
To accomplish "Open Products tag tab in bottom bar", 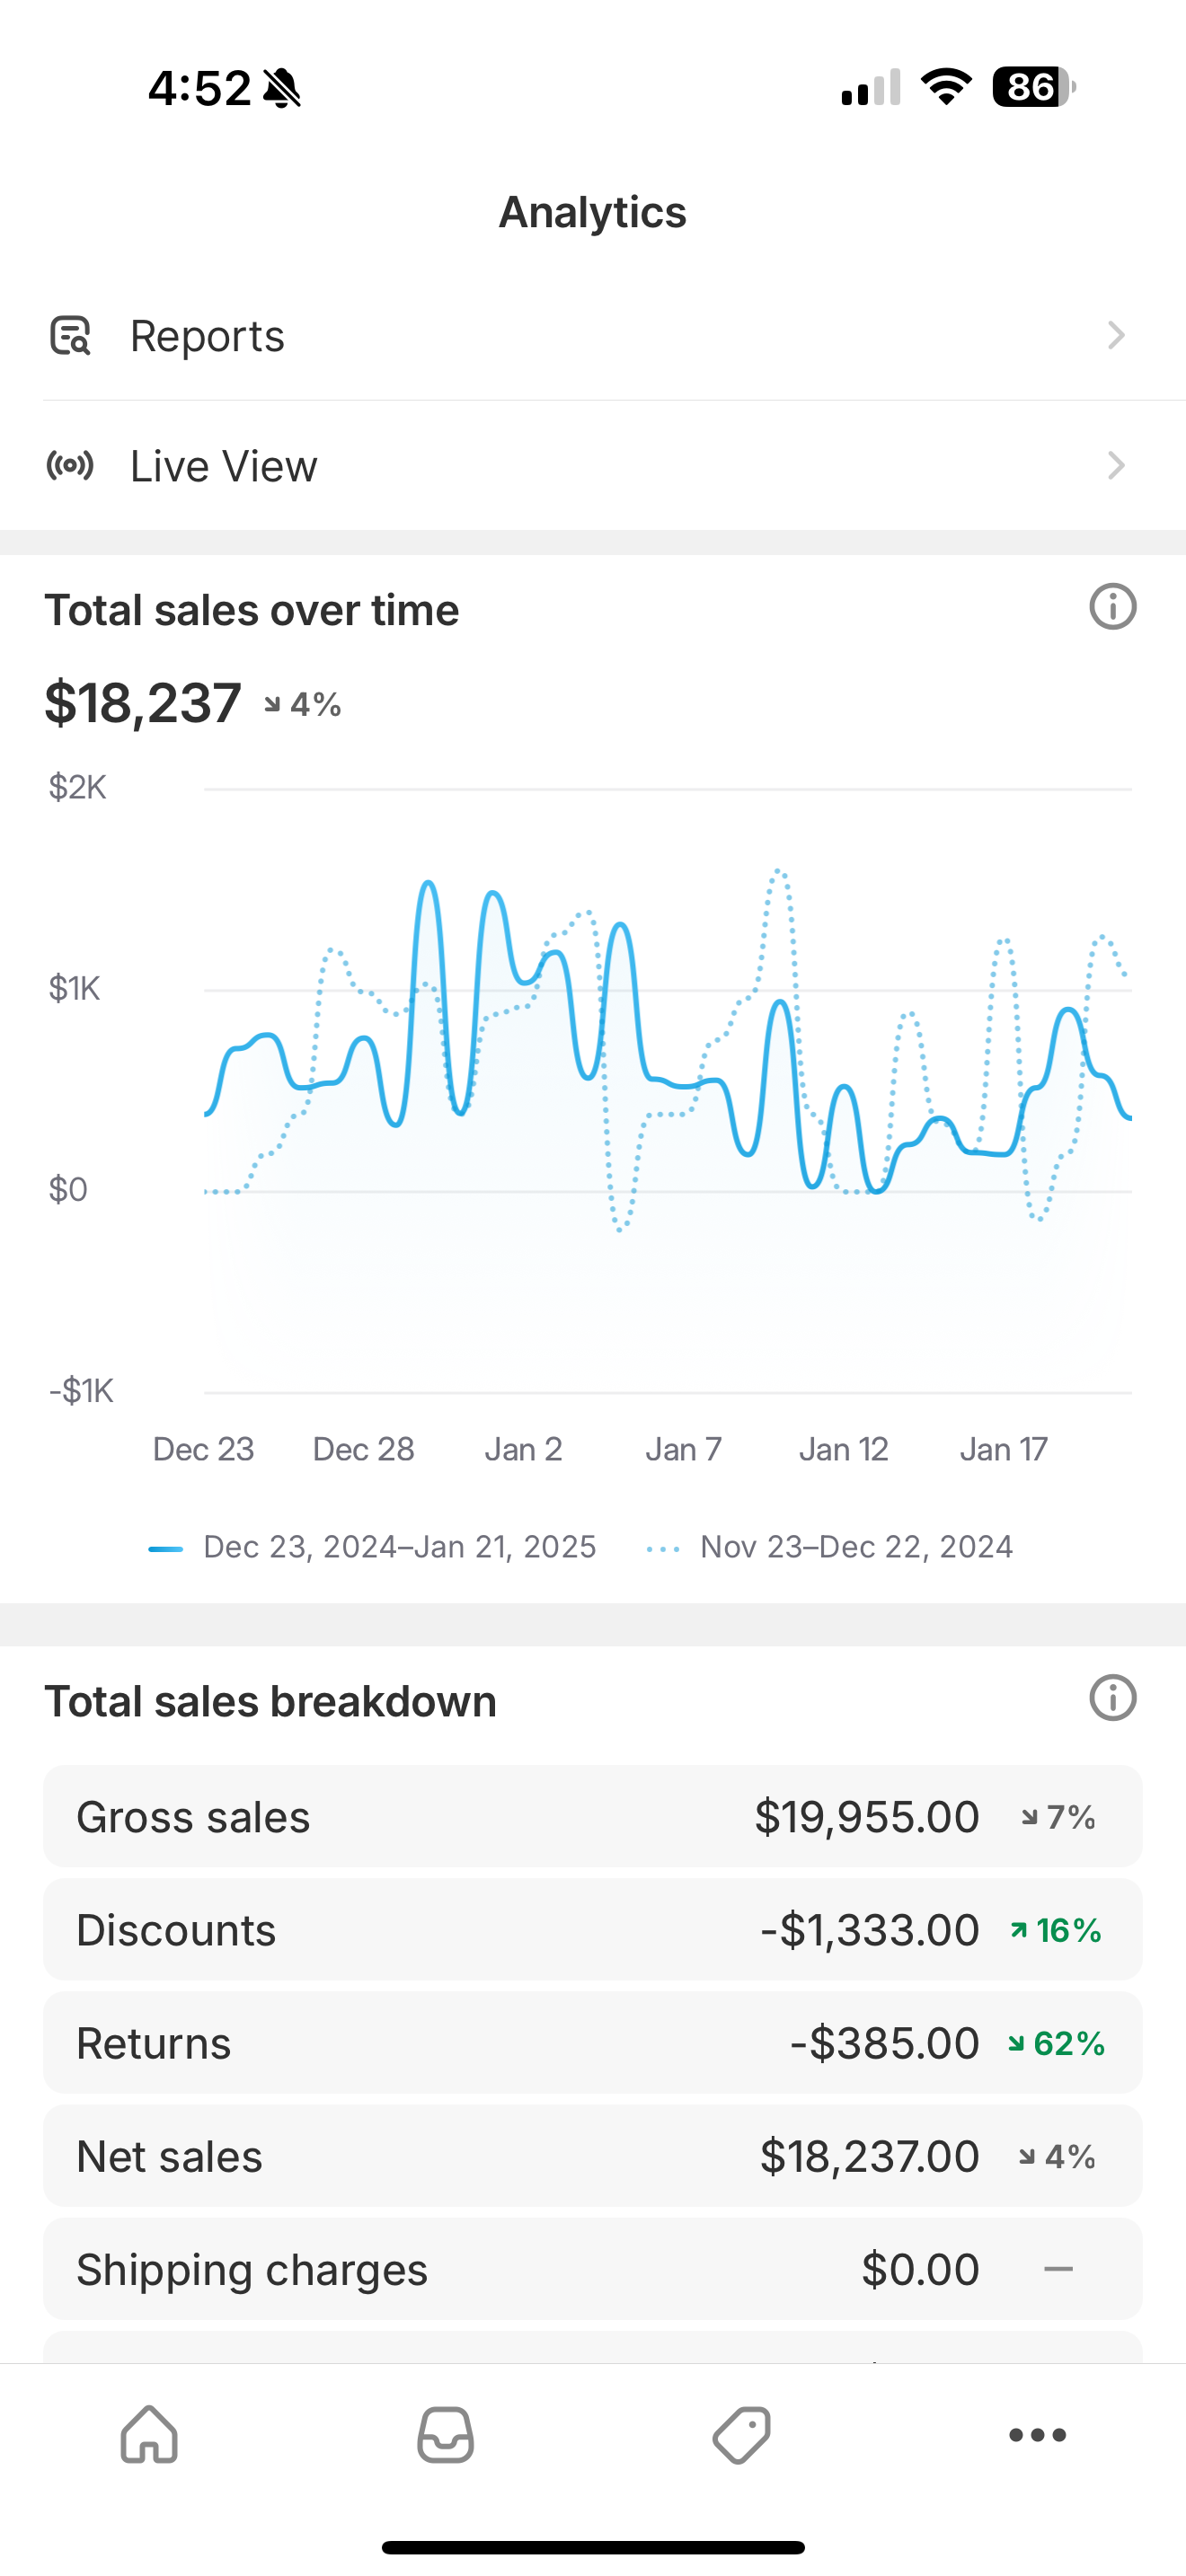I will pyautogui.click(x=741, y=2434).
